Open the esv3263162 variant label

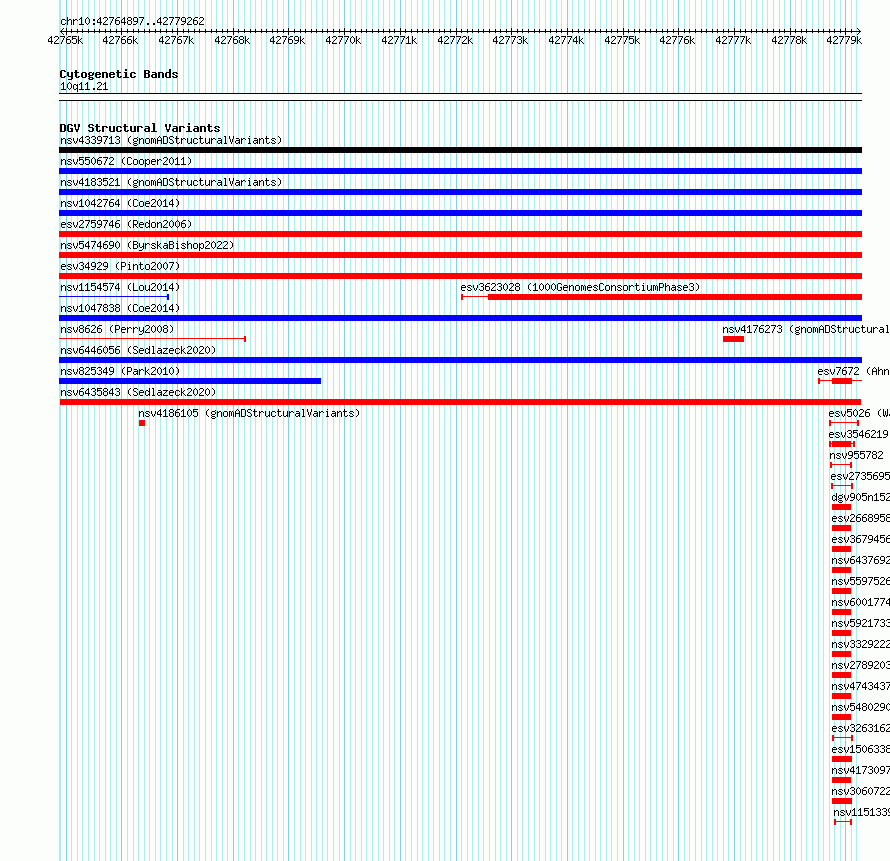tap(860, 728)
